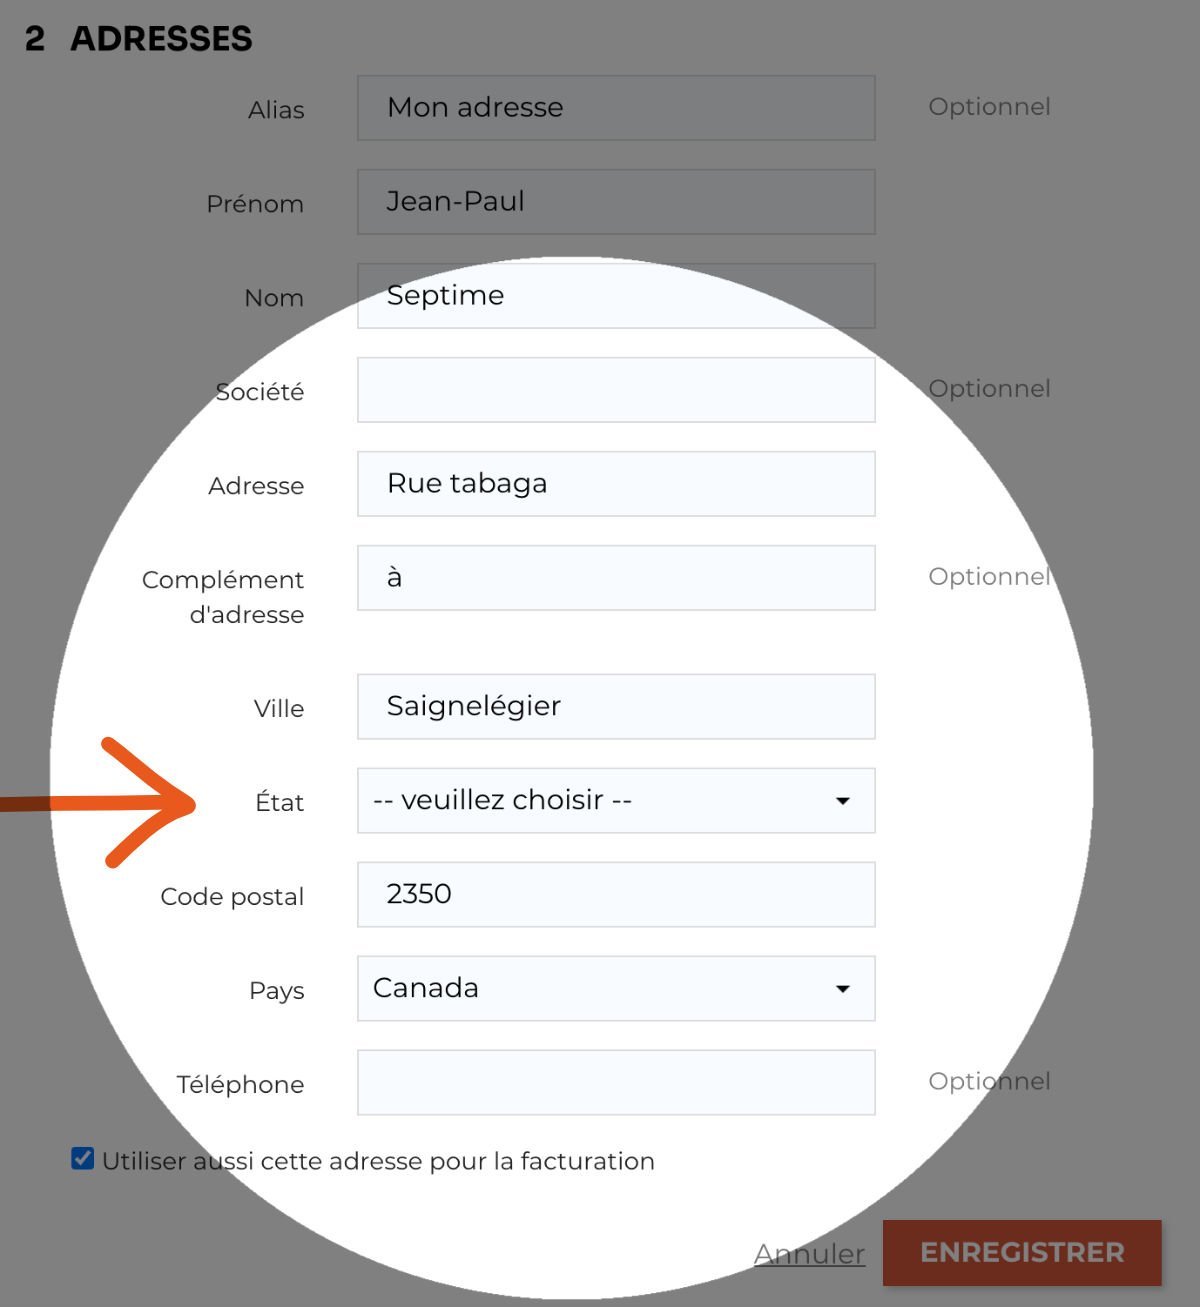Click the Adresse field 'Rue tabaga'
Screen dimensions: 1200x1307
point(616,484)
